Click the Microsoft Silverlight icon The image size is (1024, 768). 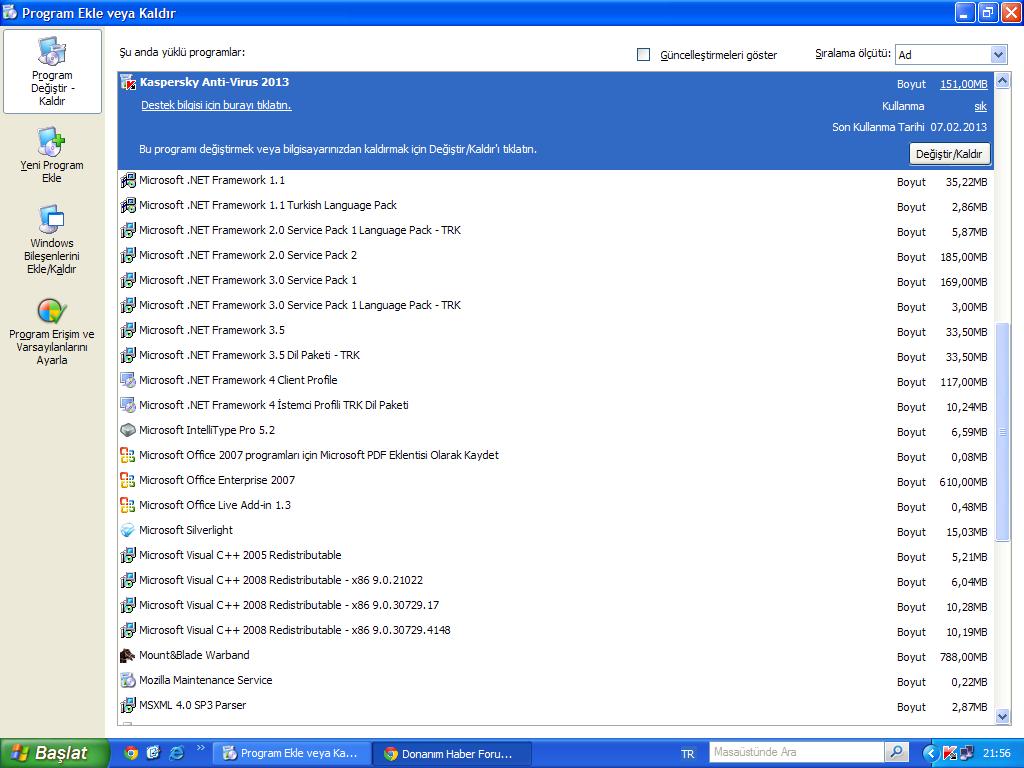[128, 530]
